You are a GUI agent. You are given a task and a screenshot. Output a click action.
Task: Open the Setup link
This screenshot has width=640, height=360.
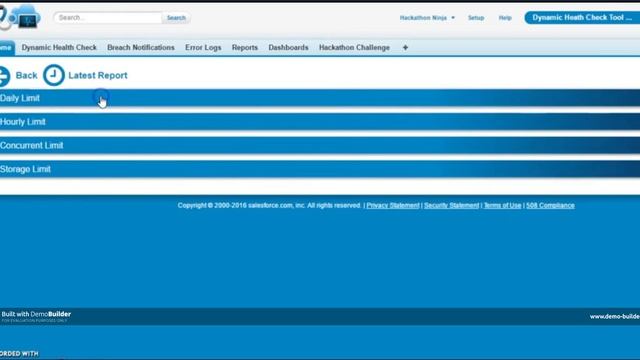[476, 18]
